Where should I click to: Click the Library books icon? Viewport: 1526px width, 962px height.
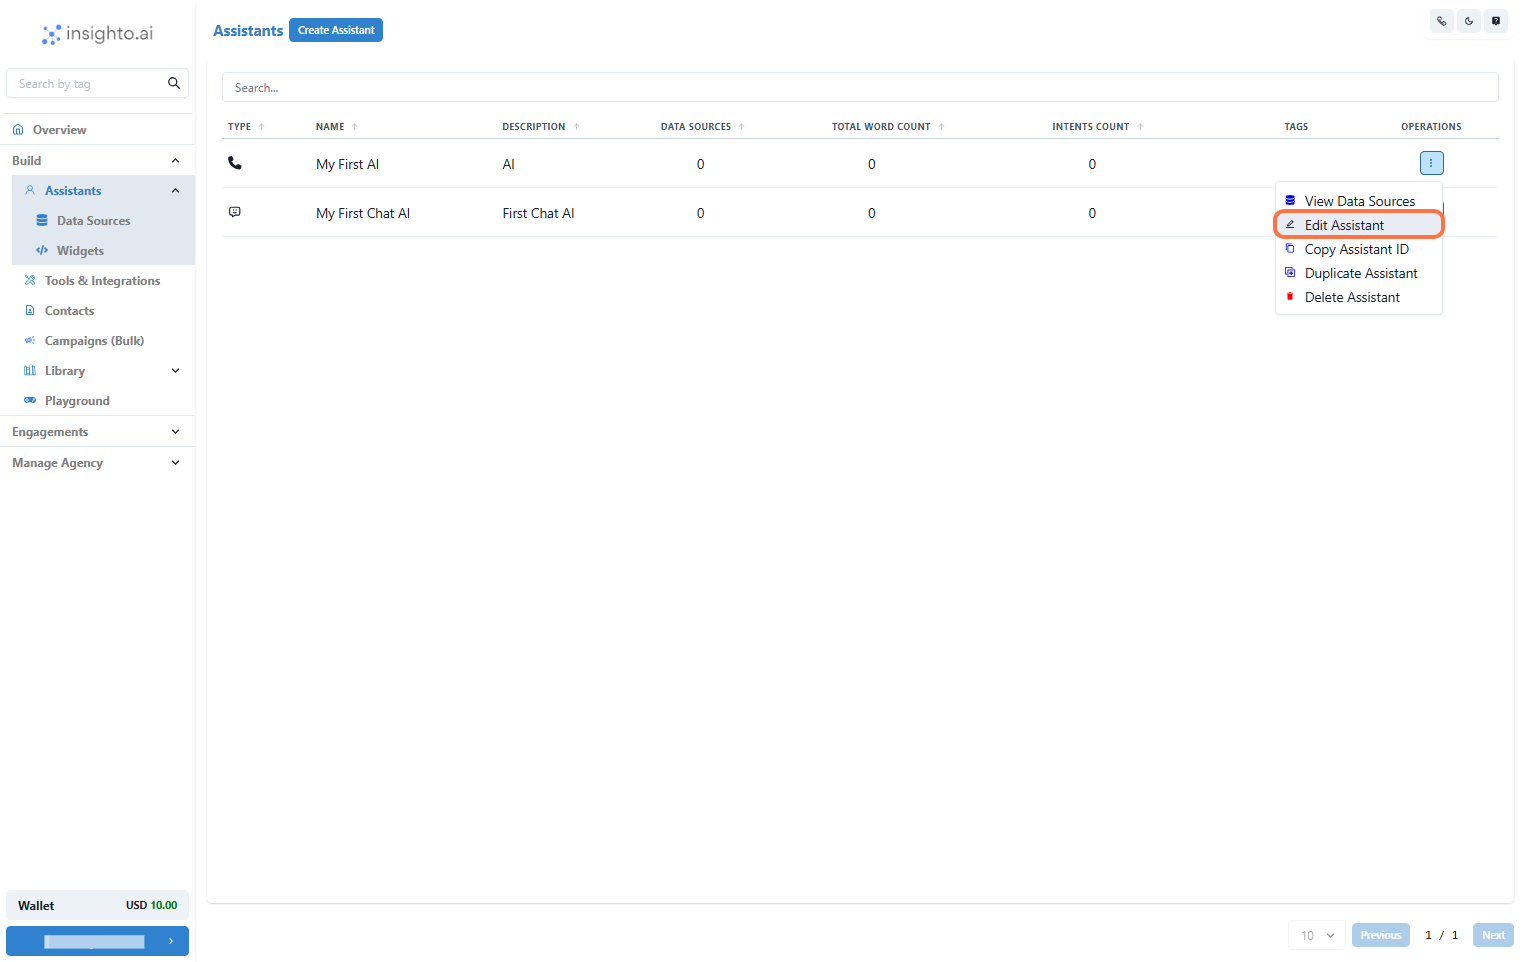click(30, 370)
